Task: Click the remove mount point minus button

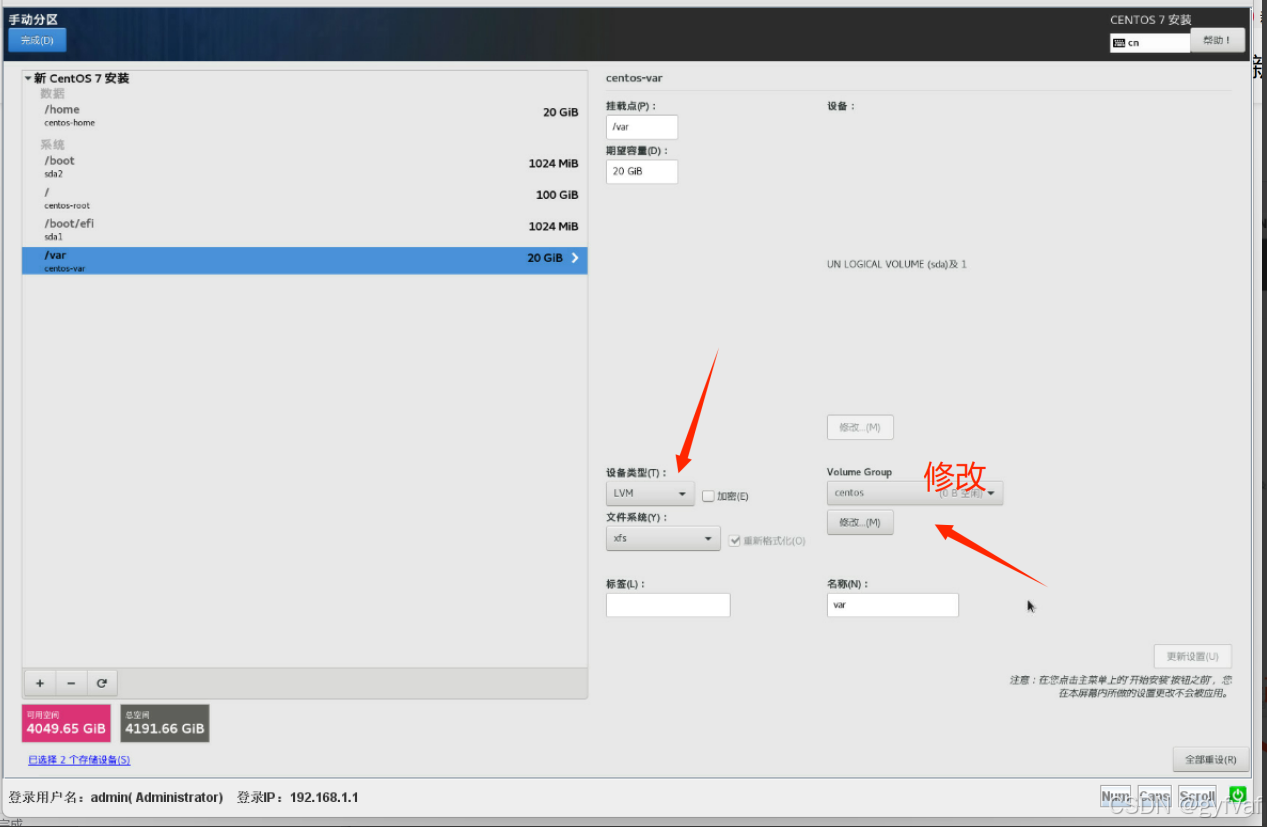Action: point(71,683)
